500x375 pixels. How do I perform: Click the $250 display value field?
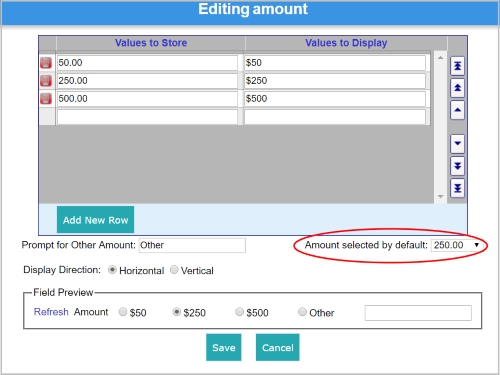pos(335,81)
